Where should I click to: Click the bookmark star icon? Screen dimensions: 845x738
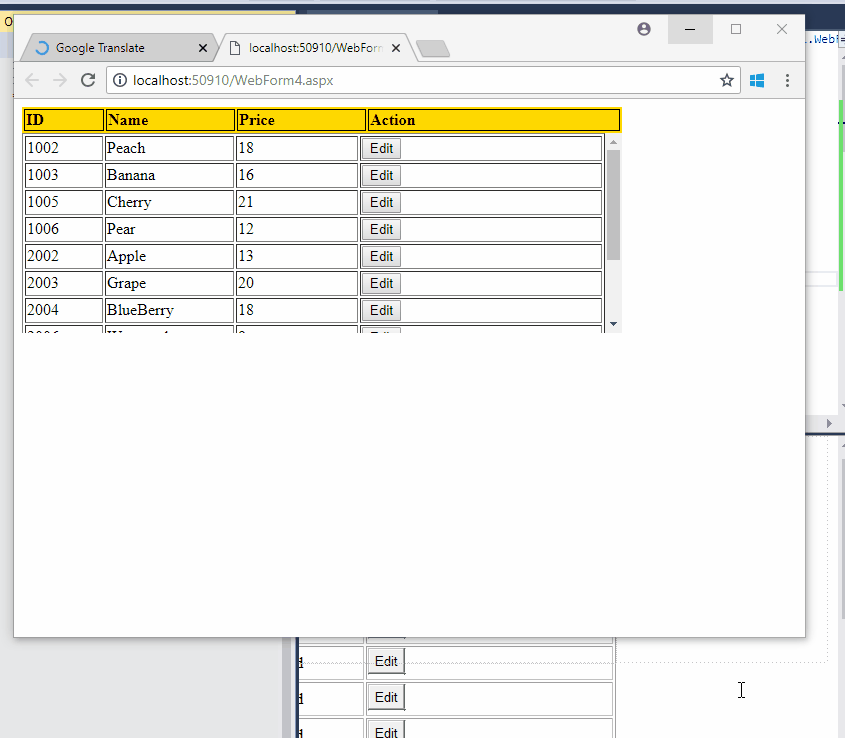727,80
